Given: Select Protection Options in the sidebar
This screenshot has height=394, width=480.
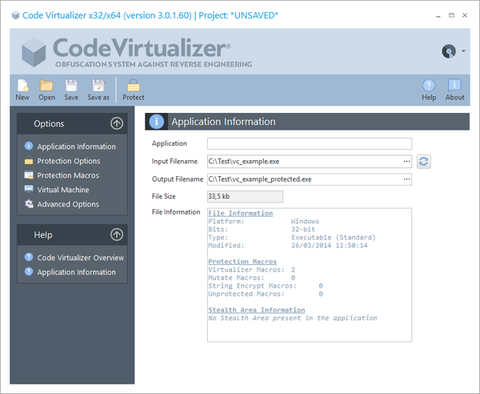Looking at the screenshot, I should click(x=69, y=161).
